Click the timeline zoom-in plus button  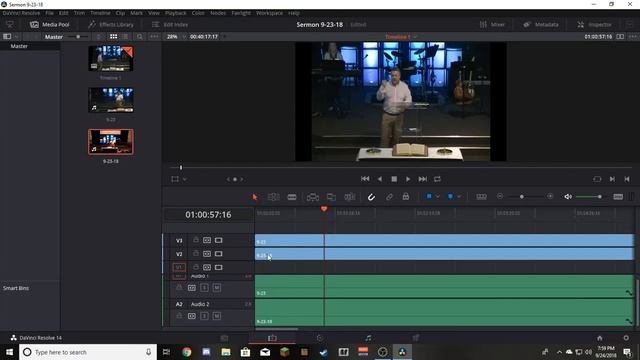pyautogui.click(x=550, y=197)
